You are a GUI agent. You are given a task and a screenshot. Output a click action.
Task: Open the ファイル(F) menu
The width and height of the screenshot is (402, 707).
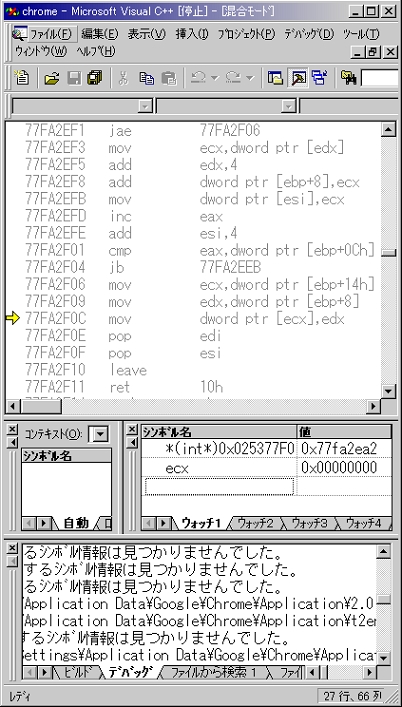[x=50, y=34]
